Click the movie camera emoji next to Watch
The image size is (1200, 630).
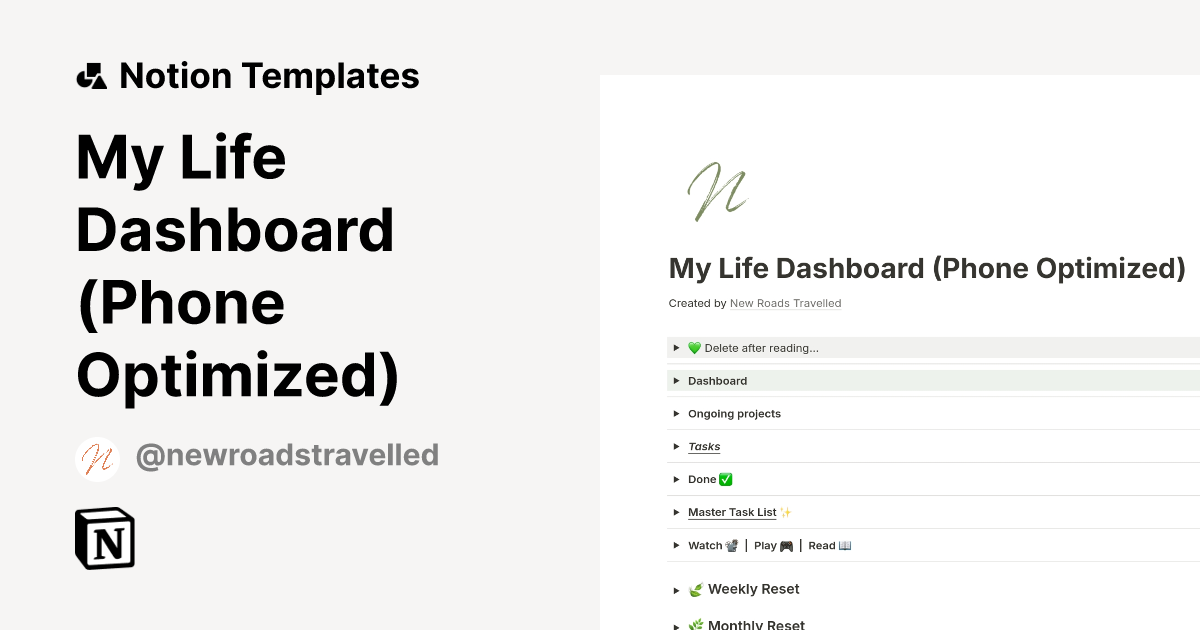(x=731, y=545)
